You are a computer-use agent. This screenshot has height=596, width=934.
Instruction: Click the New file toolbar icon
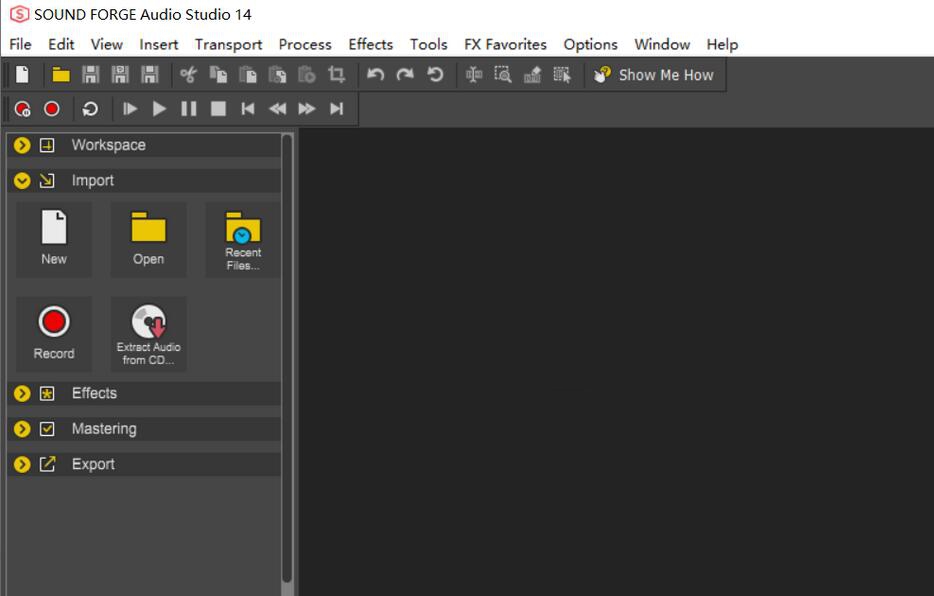tap(22, 74)
